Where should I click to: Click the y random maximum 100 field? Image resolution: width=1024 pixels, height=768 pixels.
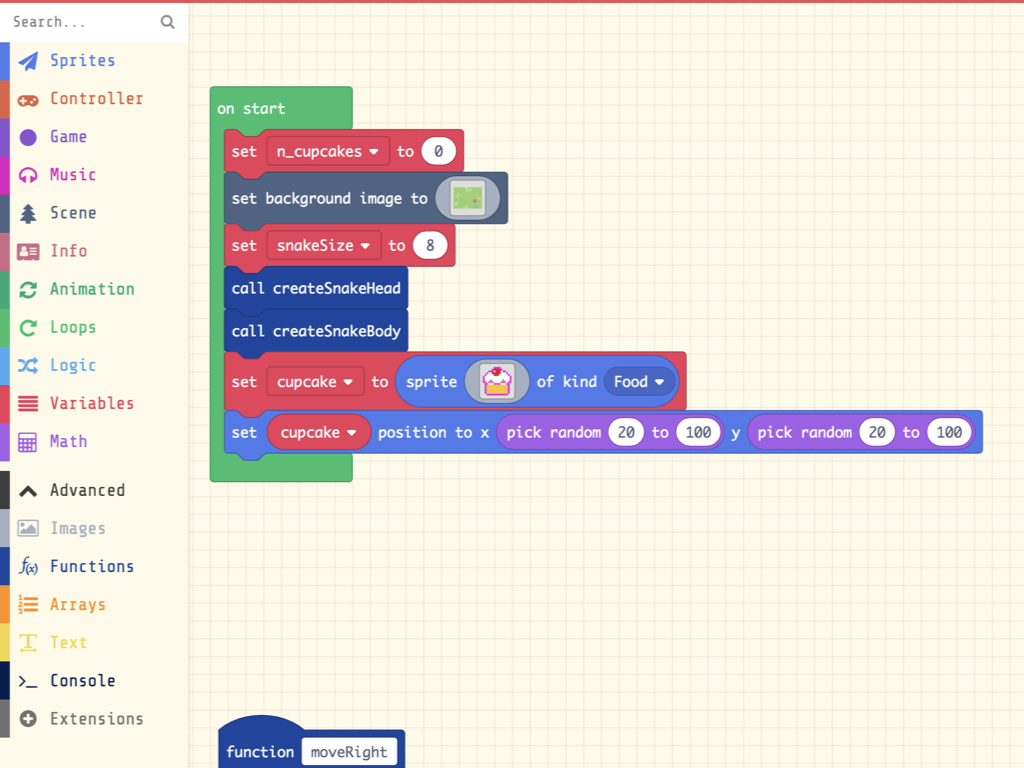tap(949, 432)
